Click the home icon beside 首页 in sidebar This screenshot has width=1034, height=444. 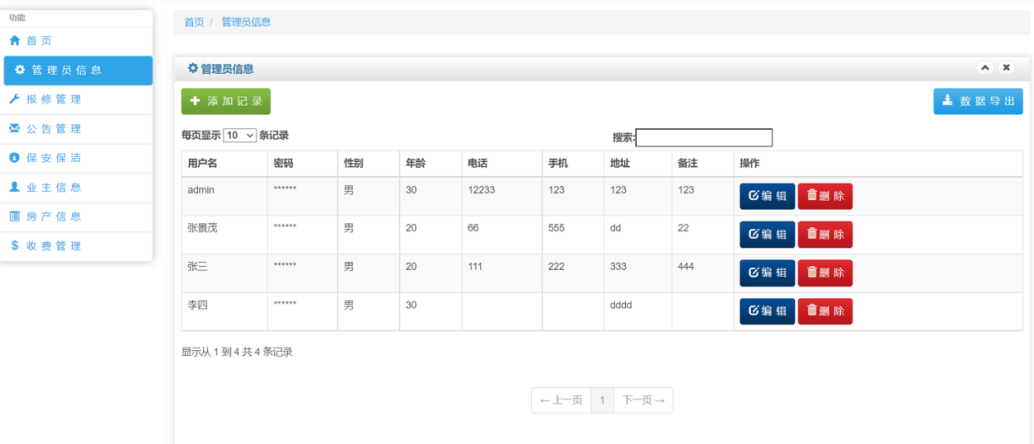click(15, 41)
